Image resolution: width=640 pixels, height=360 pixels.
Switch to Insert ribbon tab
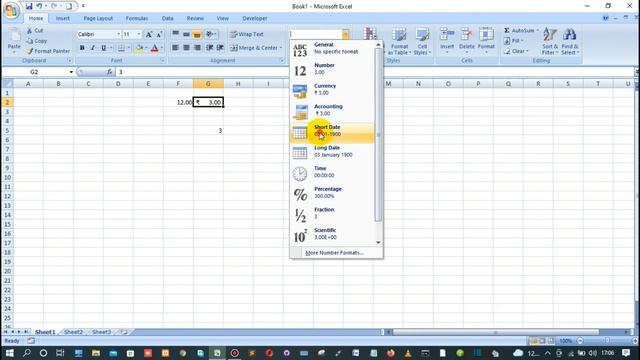(62, 18)
